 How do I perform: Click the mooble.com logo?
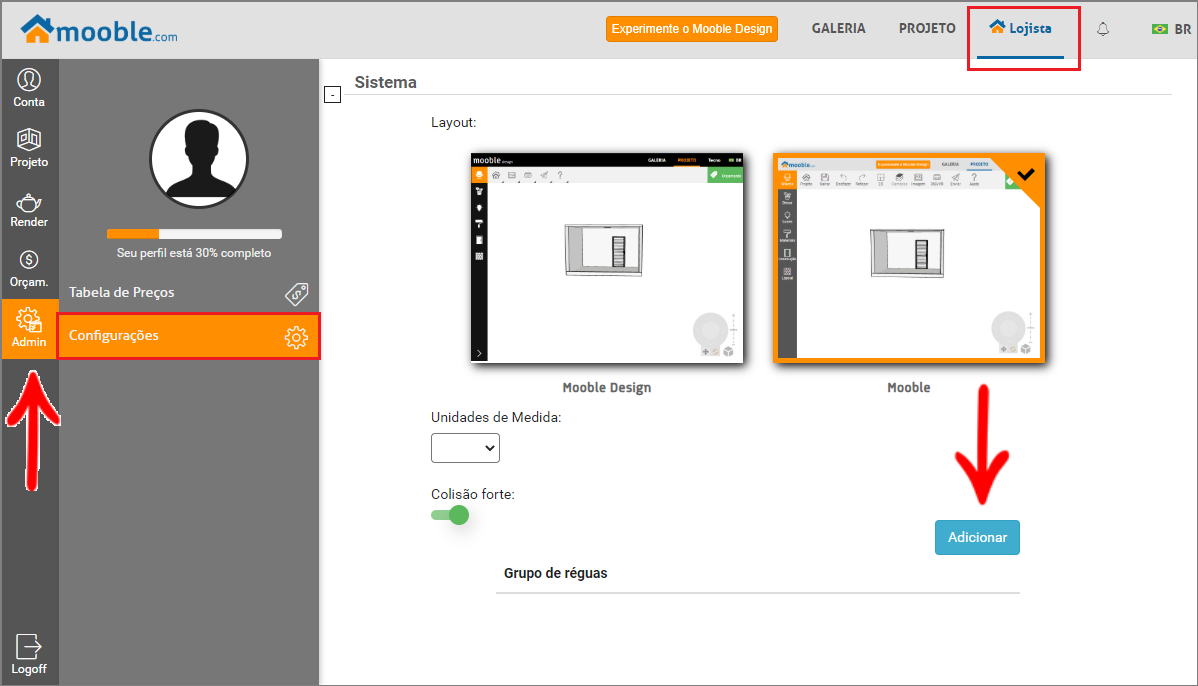[99, 30]
